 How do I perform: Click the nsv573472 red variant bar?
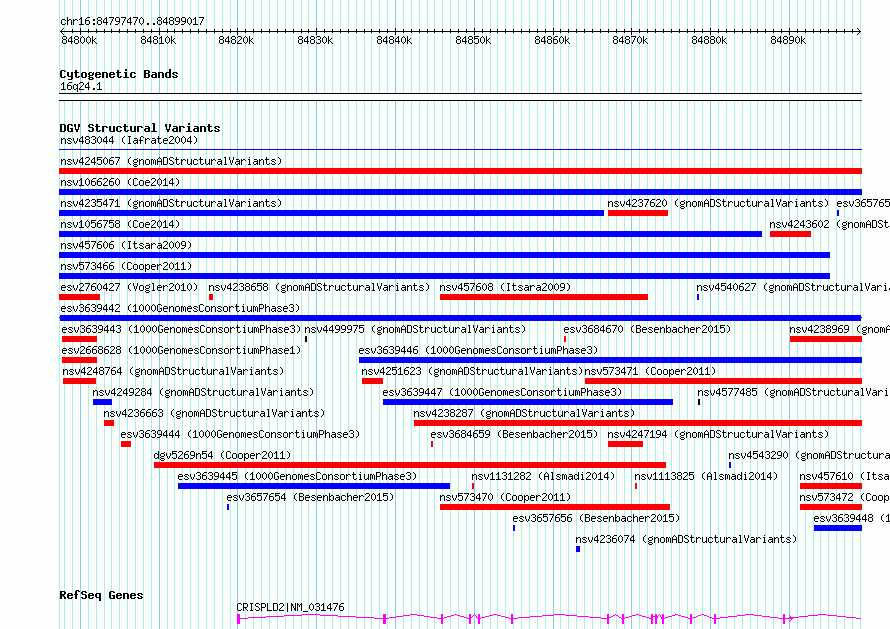point(831,507)
